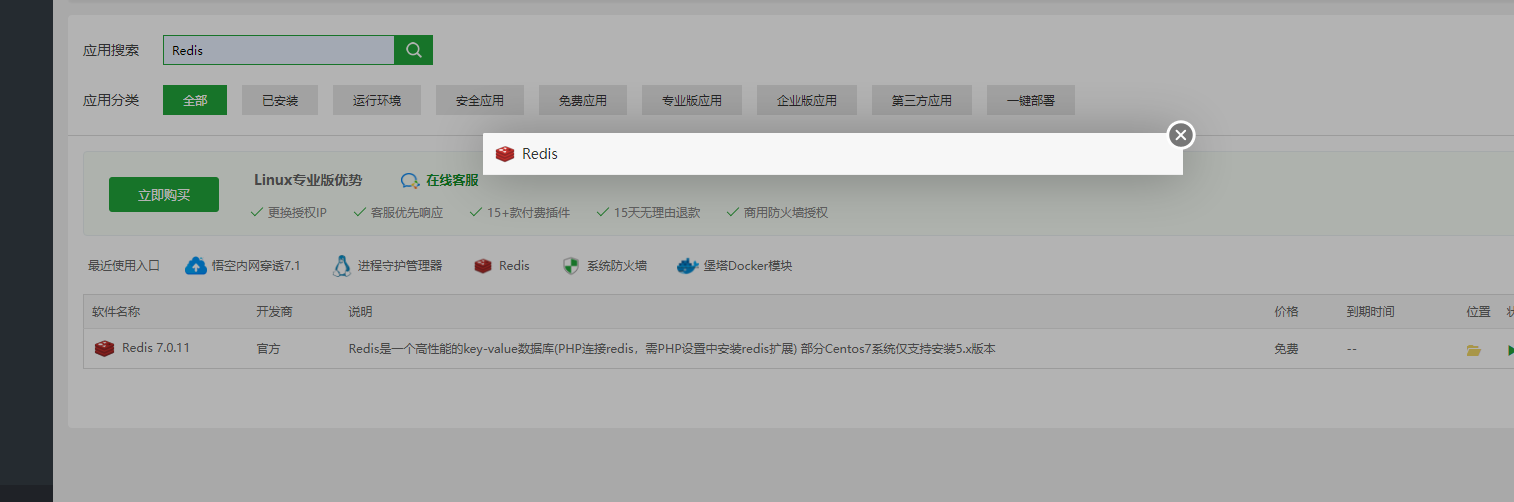Viewport: 1514px width, 502px height.
Task: Click the Redis icon in recent entries
Action: point(483,266)
